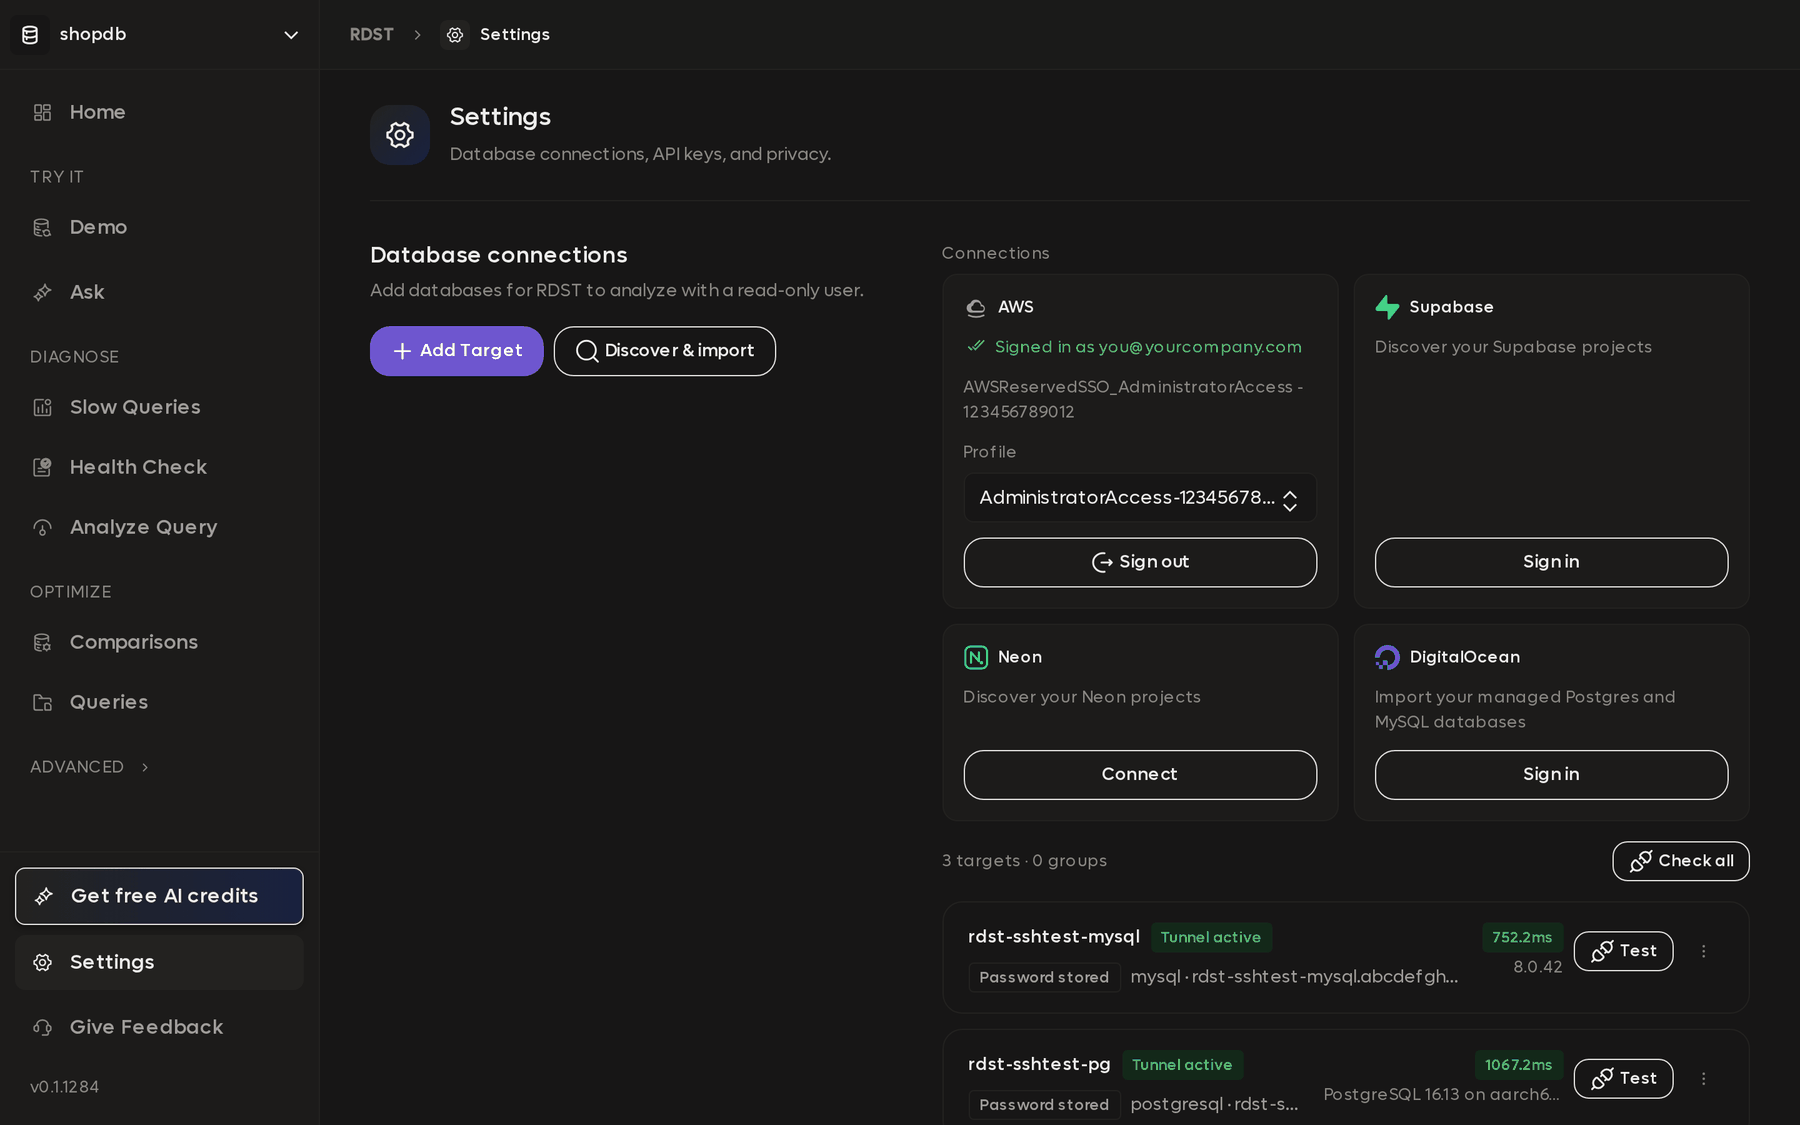Click the rdst-sshtest-pg target name

coord(1039,1064)
